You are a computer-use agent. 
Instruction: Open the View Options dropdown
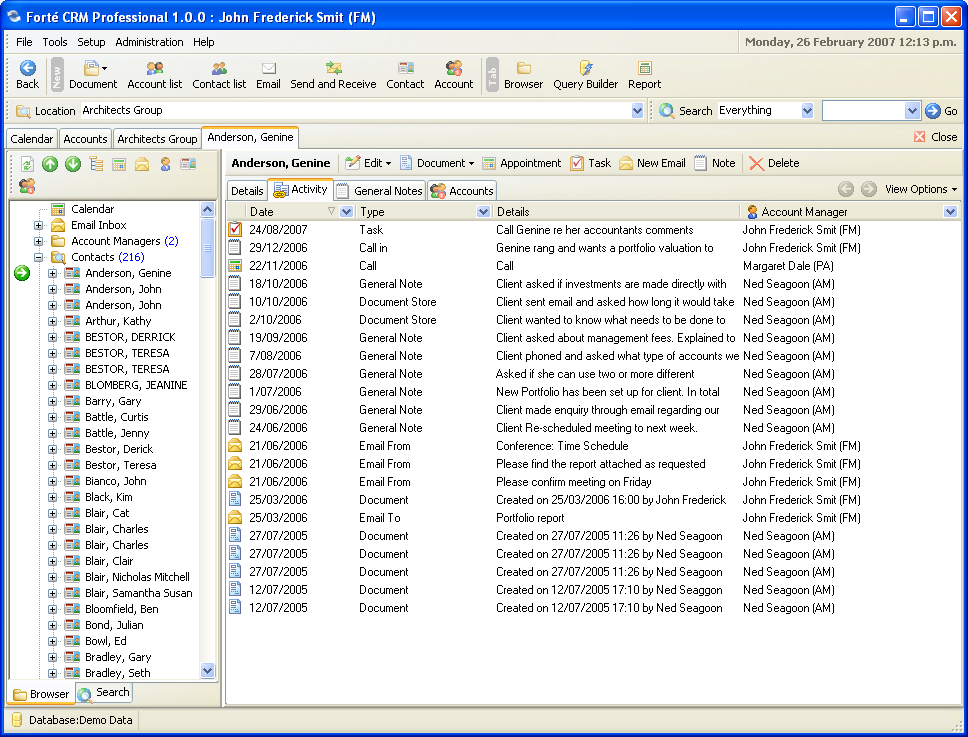[x=920, y=189]
